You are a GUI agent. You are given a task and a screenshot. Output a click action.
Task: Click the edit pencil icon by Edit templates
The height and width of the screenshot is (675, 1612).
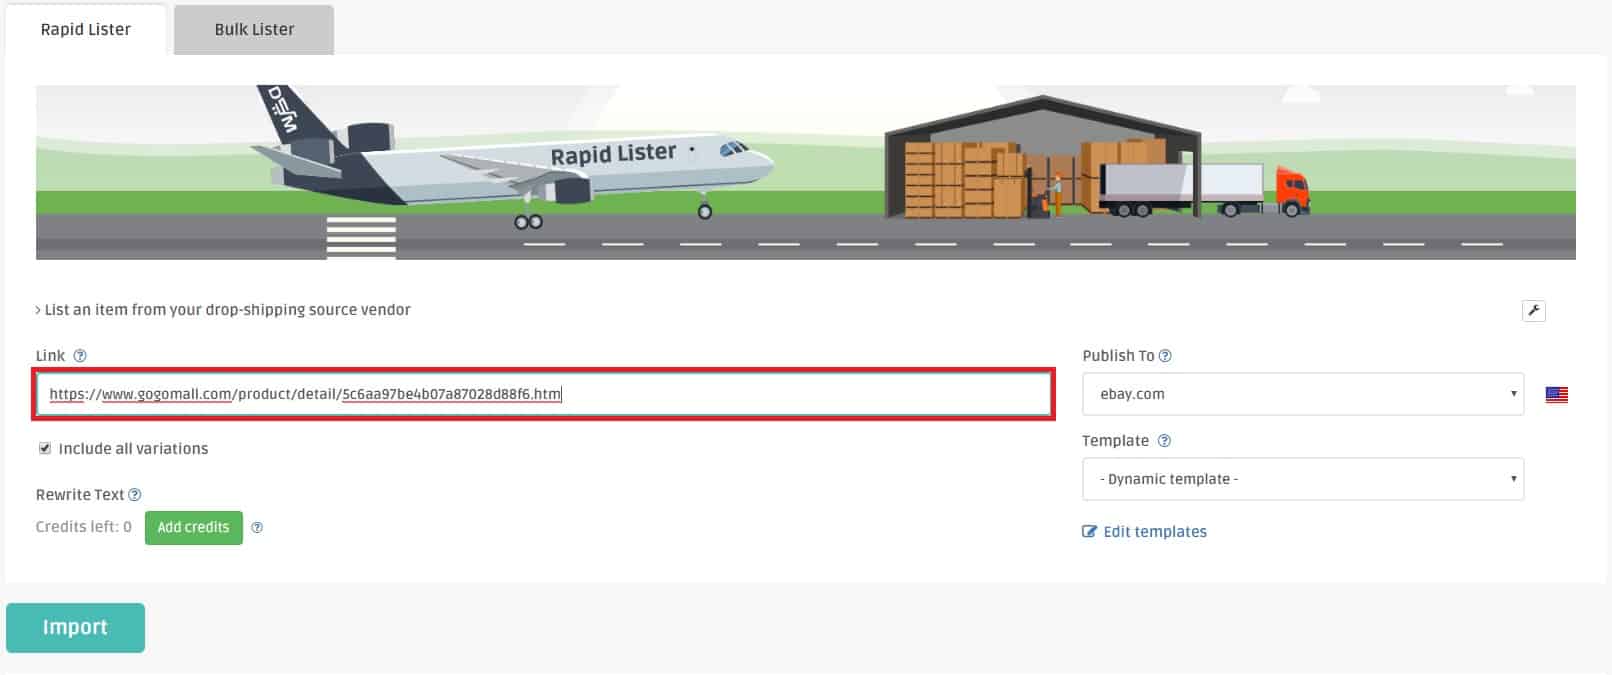pos(1089,531)
